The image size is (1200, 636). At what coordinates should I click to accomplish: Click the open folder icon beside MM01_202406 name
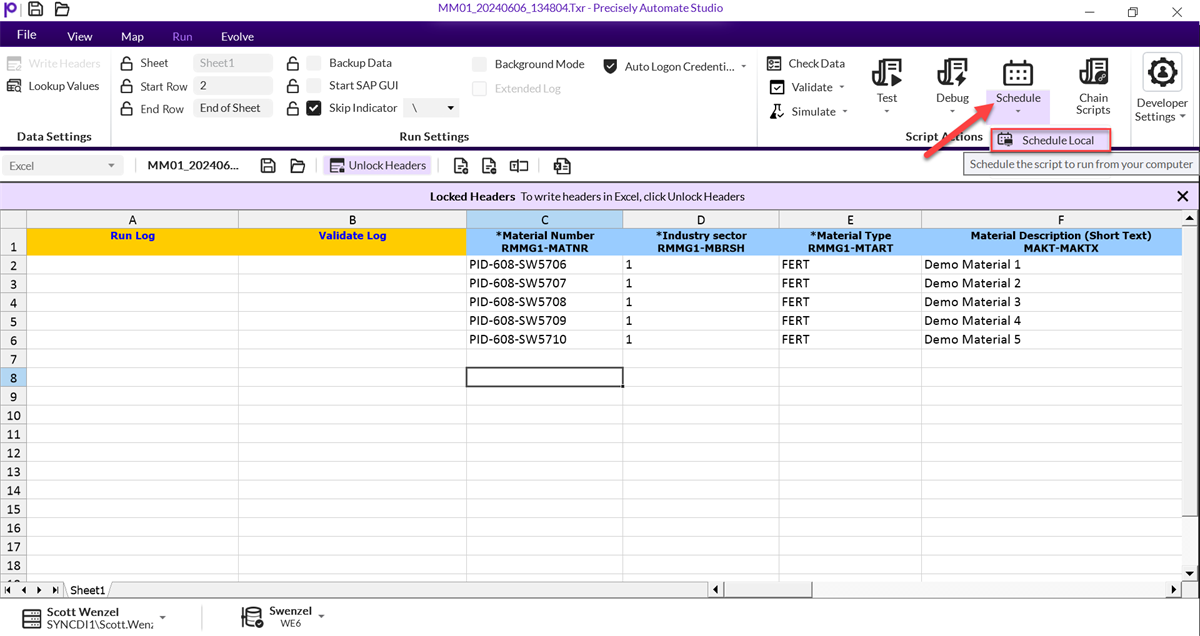(x=297, y=166)
